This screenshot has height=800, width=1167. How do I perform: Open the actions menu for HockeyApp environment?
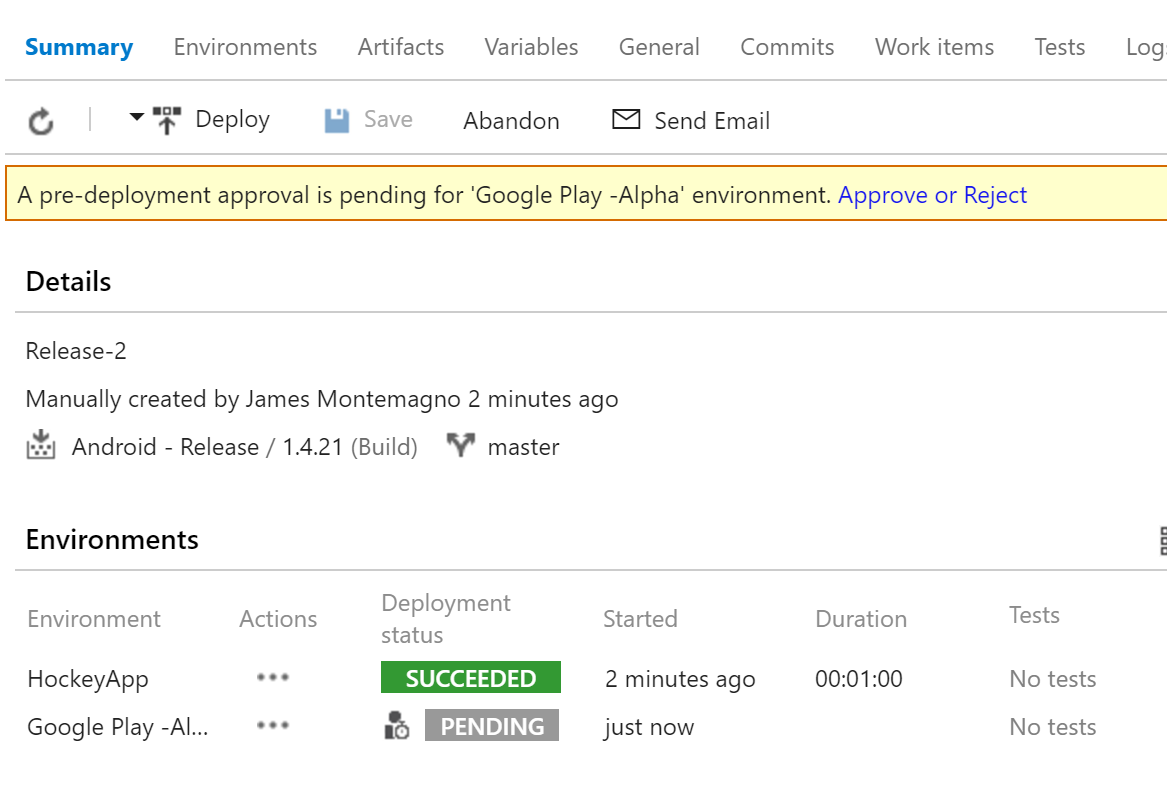click(272, 678)
